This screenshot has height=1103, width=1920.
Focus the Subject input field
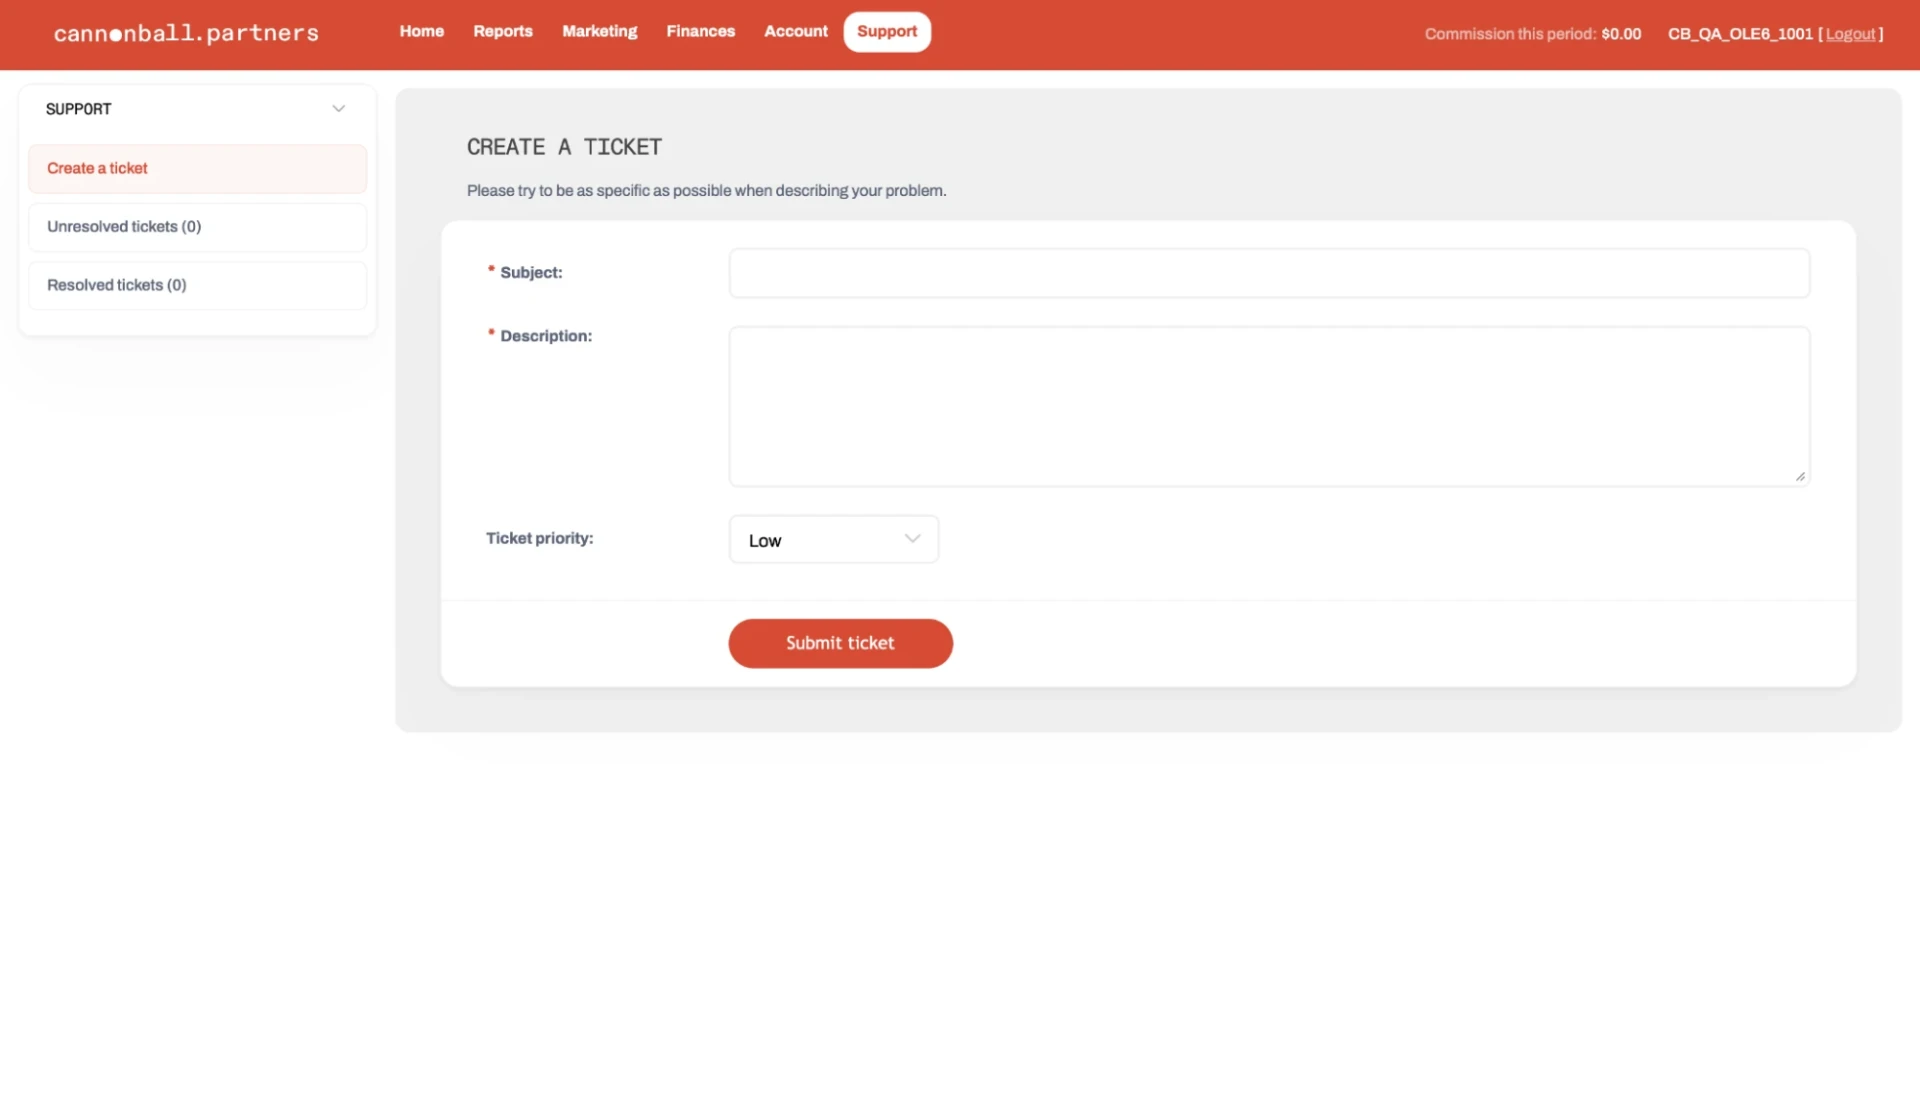coord(1269,273)
